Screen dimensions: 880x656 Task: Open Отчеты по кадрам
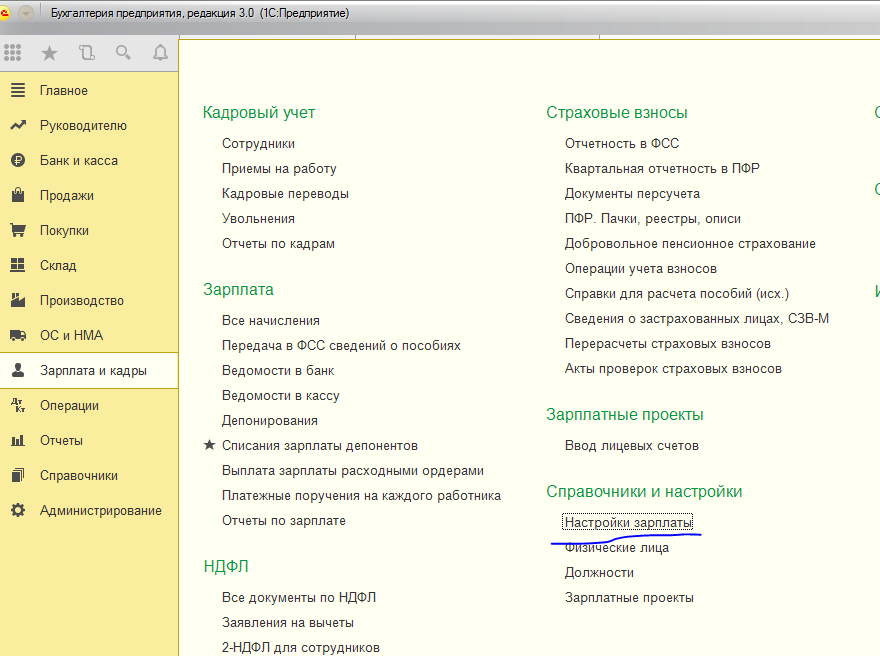pos(278,244)
